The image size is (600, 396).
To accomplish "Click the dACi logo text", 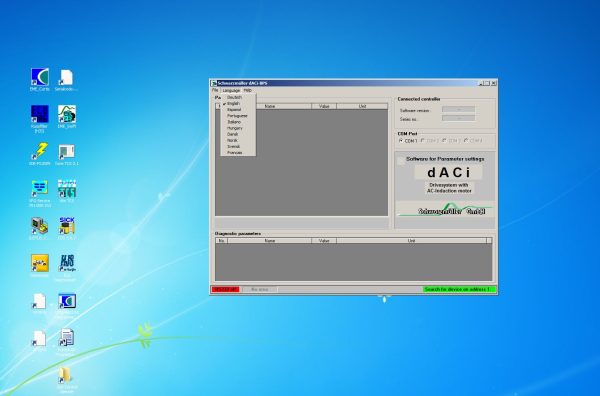I will 449,173.
